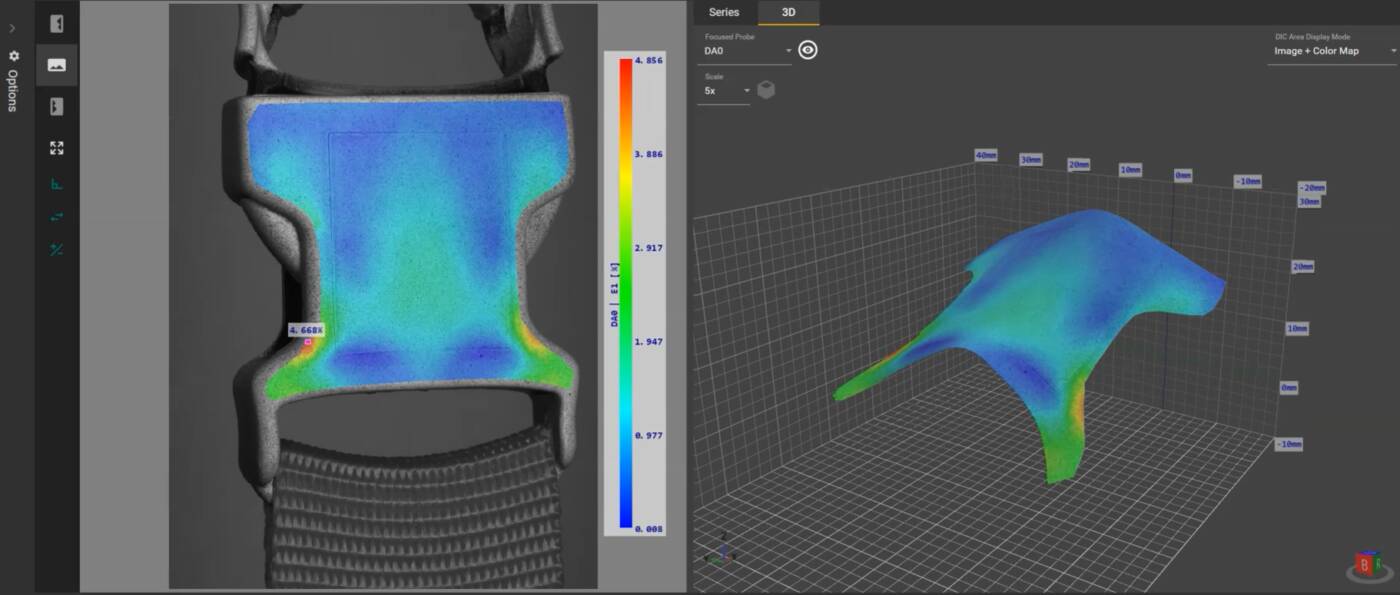This screenshot has height=595, width=1400.
Task: Open the Focused Probe DA0 dropdown
Action: (747, 50)
